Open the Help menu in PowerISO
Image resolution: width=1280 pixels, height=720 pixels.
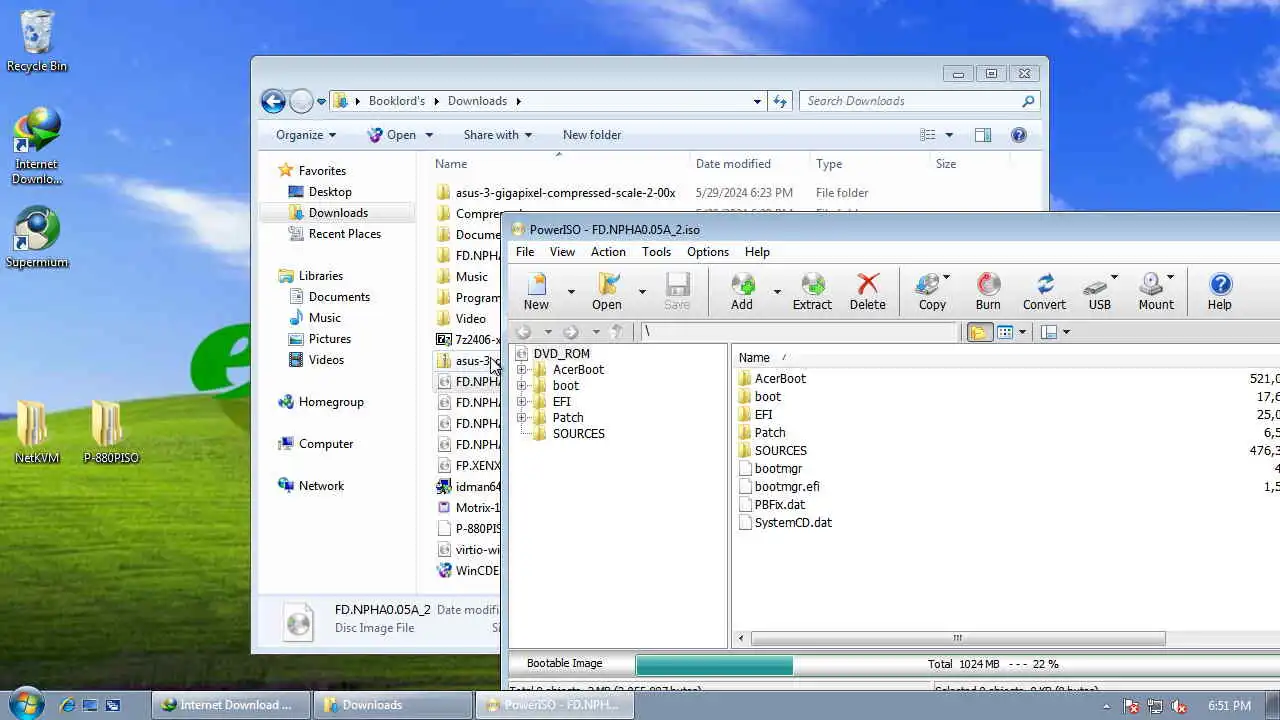[x=757, y=252]
